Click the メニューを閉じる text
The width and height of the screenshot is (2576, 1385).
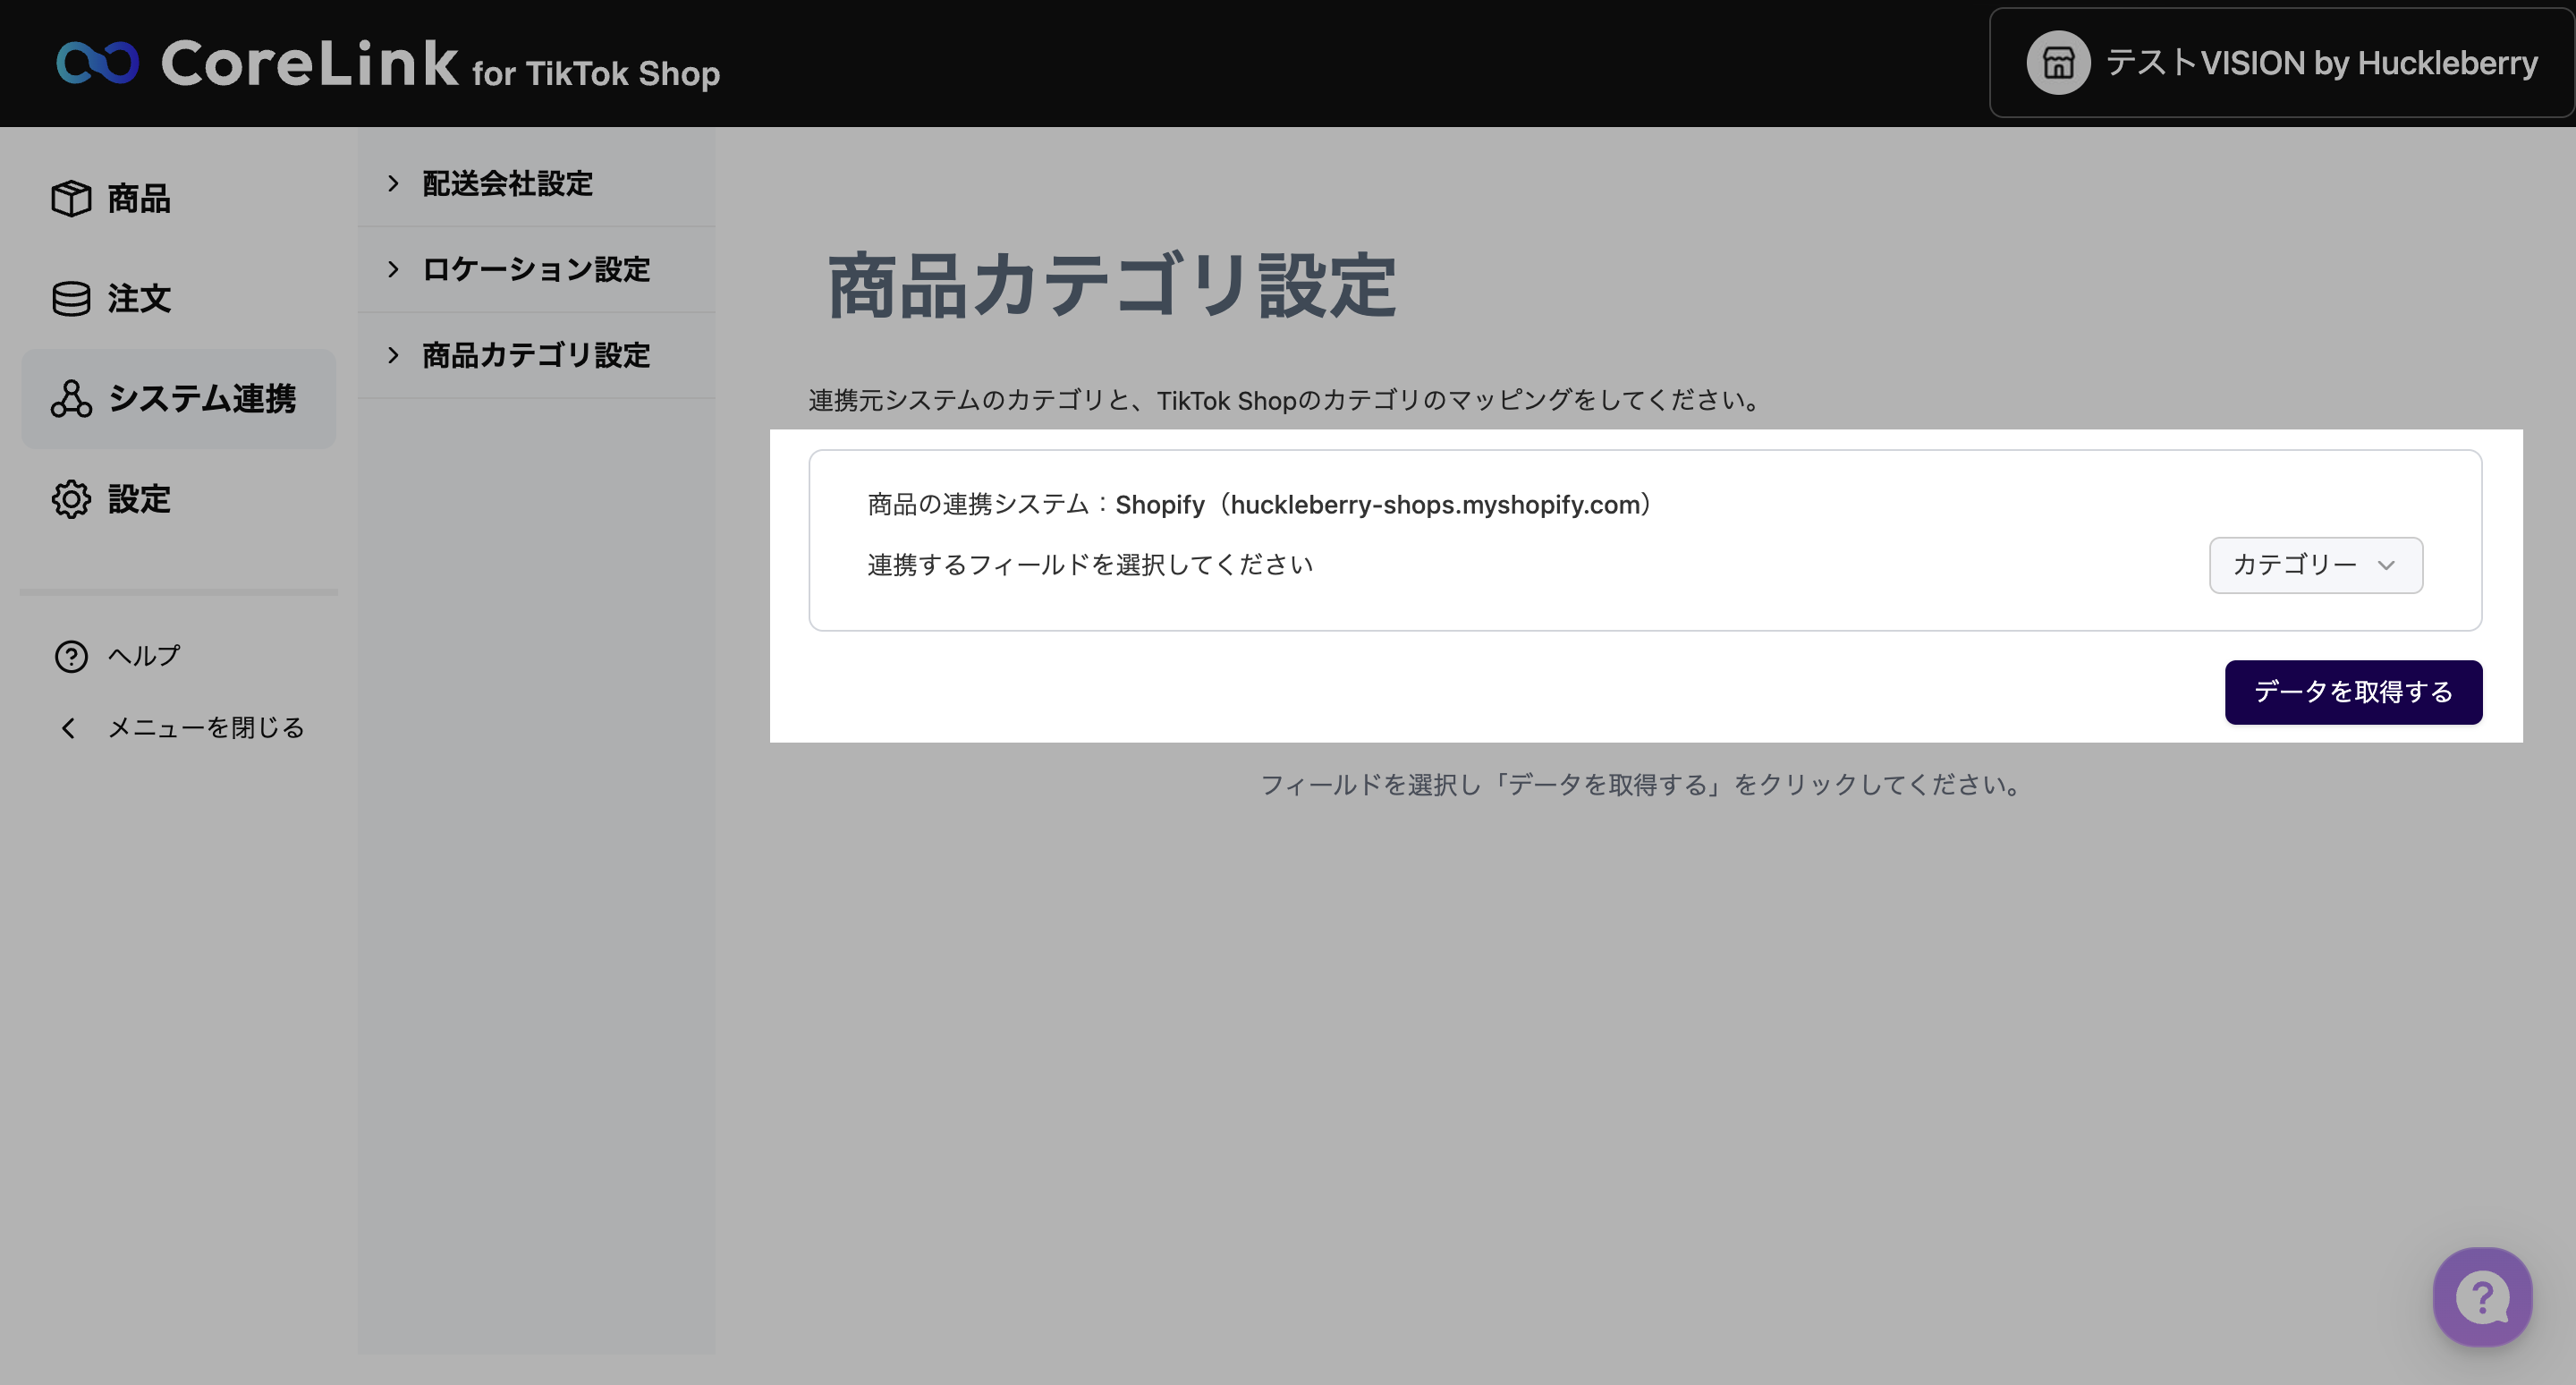(206, 728)
